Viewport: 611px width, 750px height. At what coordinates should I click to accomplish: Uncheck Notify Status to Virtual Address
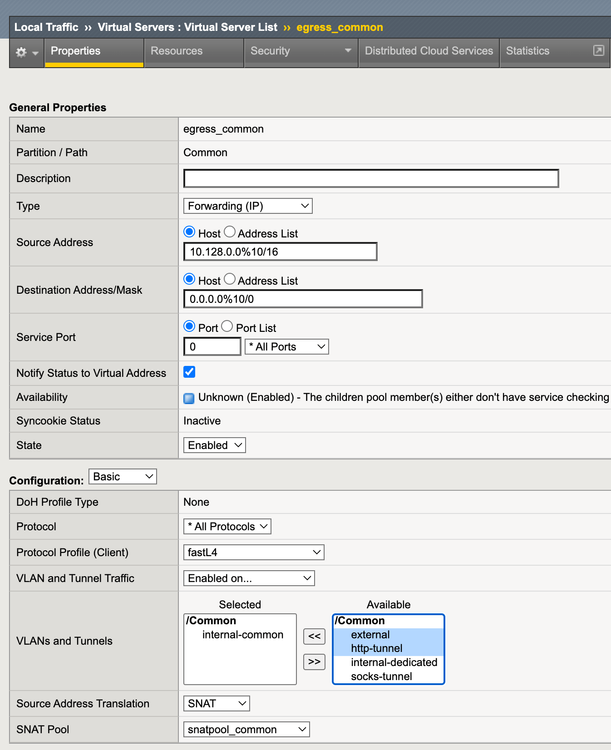click(x=190, y=373)
